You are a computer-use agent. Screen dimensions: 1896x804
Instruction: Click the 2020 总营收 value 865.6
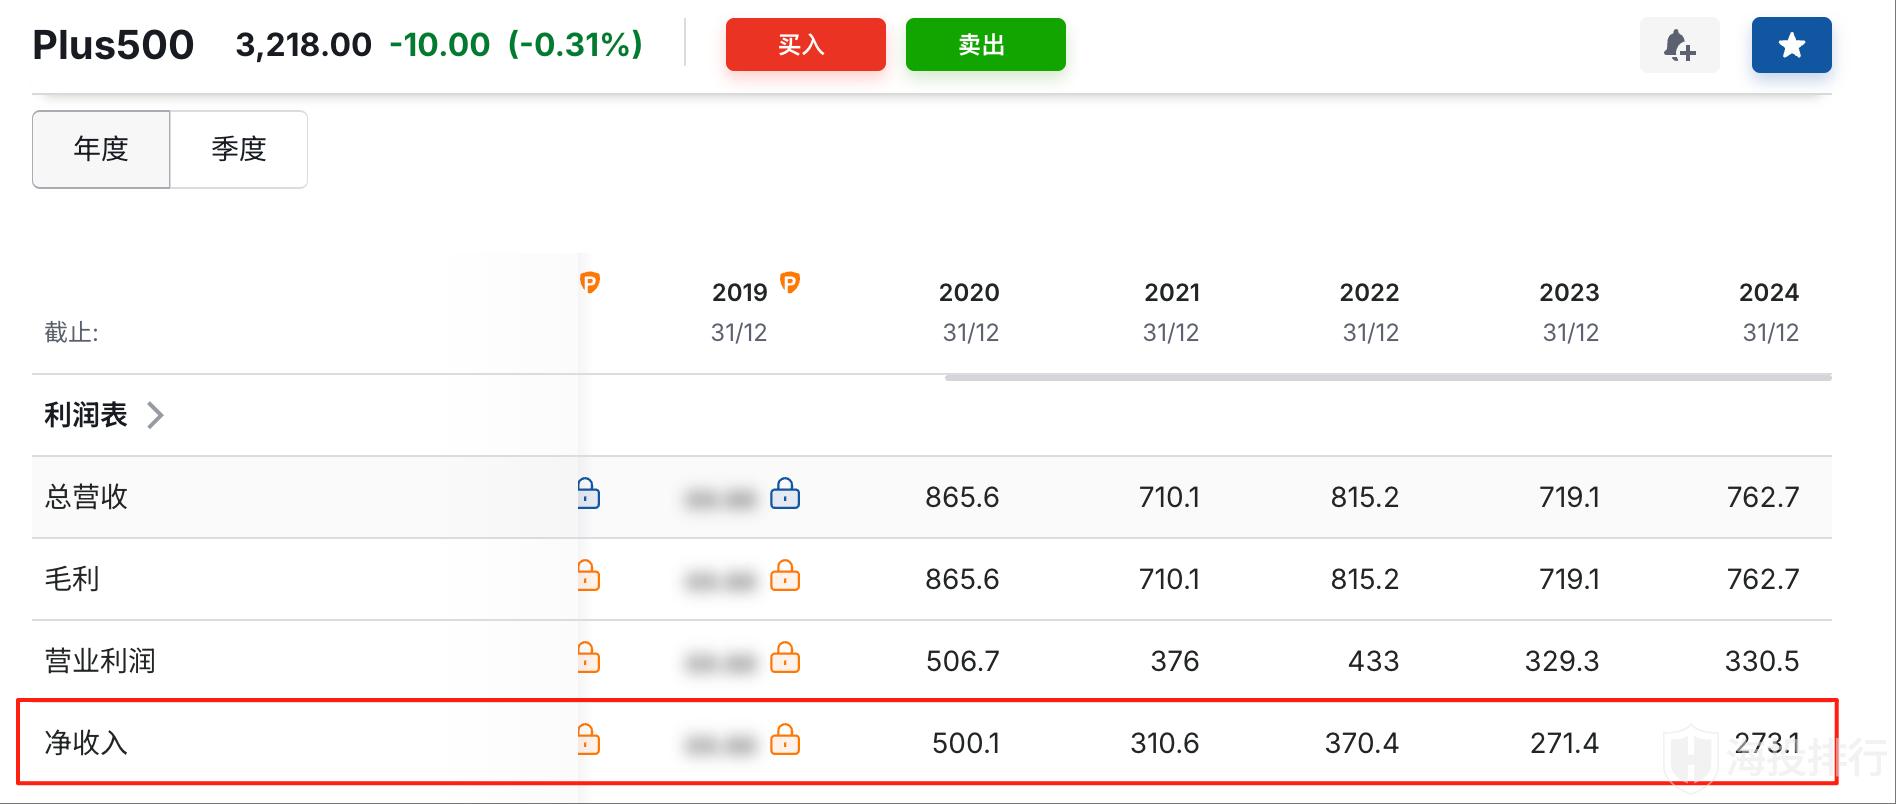click(x=961, y=497)
